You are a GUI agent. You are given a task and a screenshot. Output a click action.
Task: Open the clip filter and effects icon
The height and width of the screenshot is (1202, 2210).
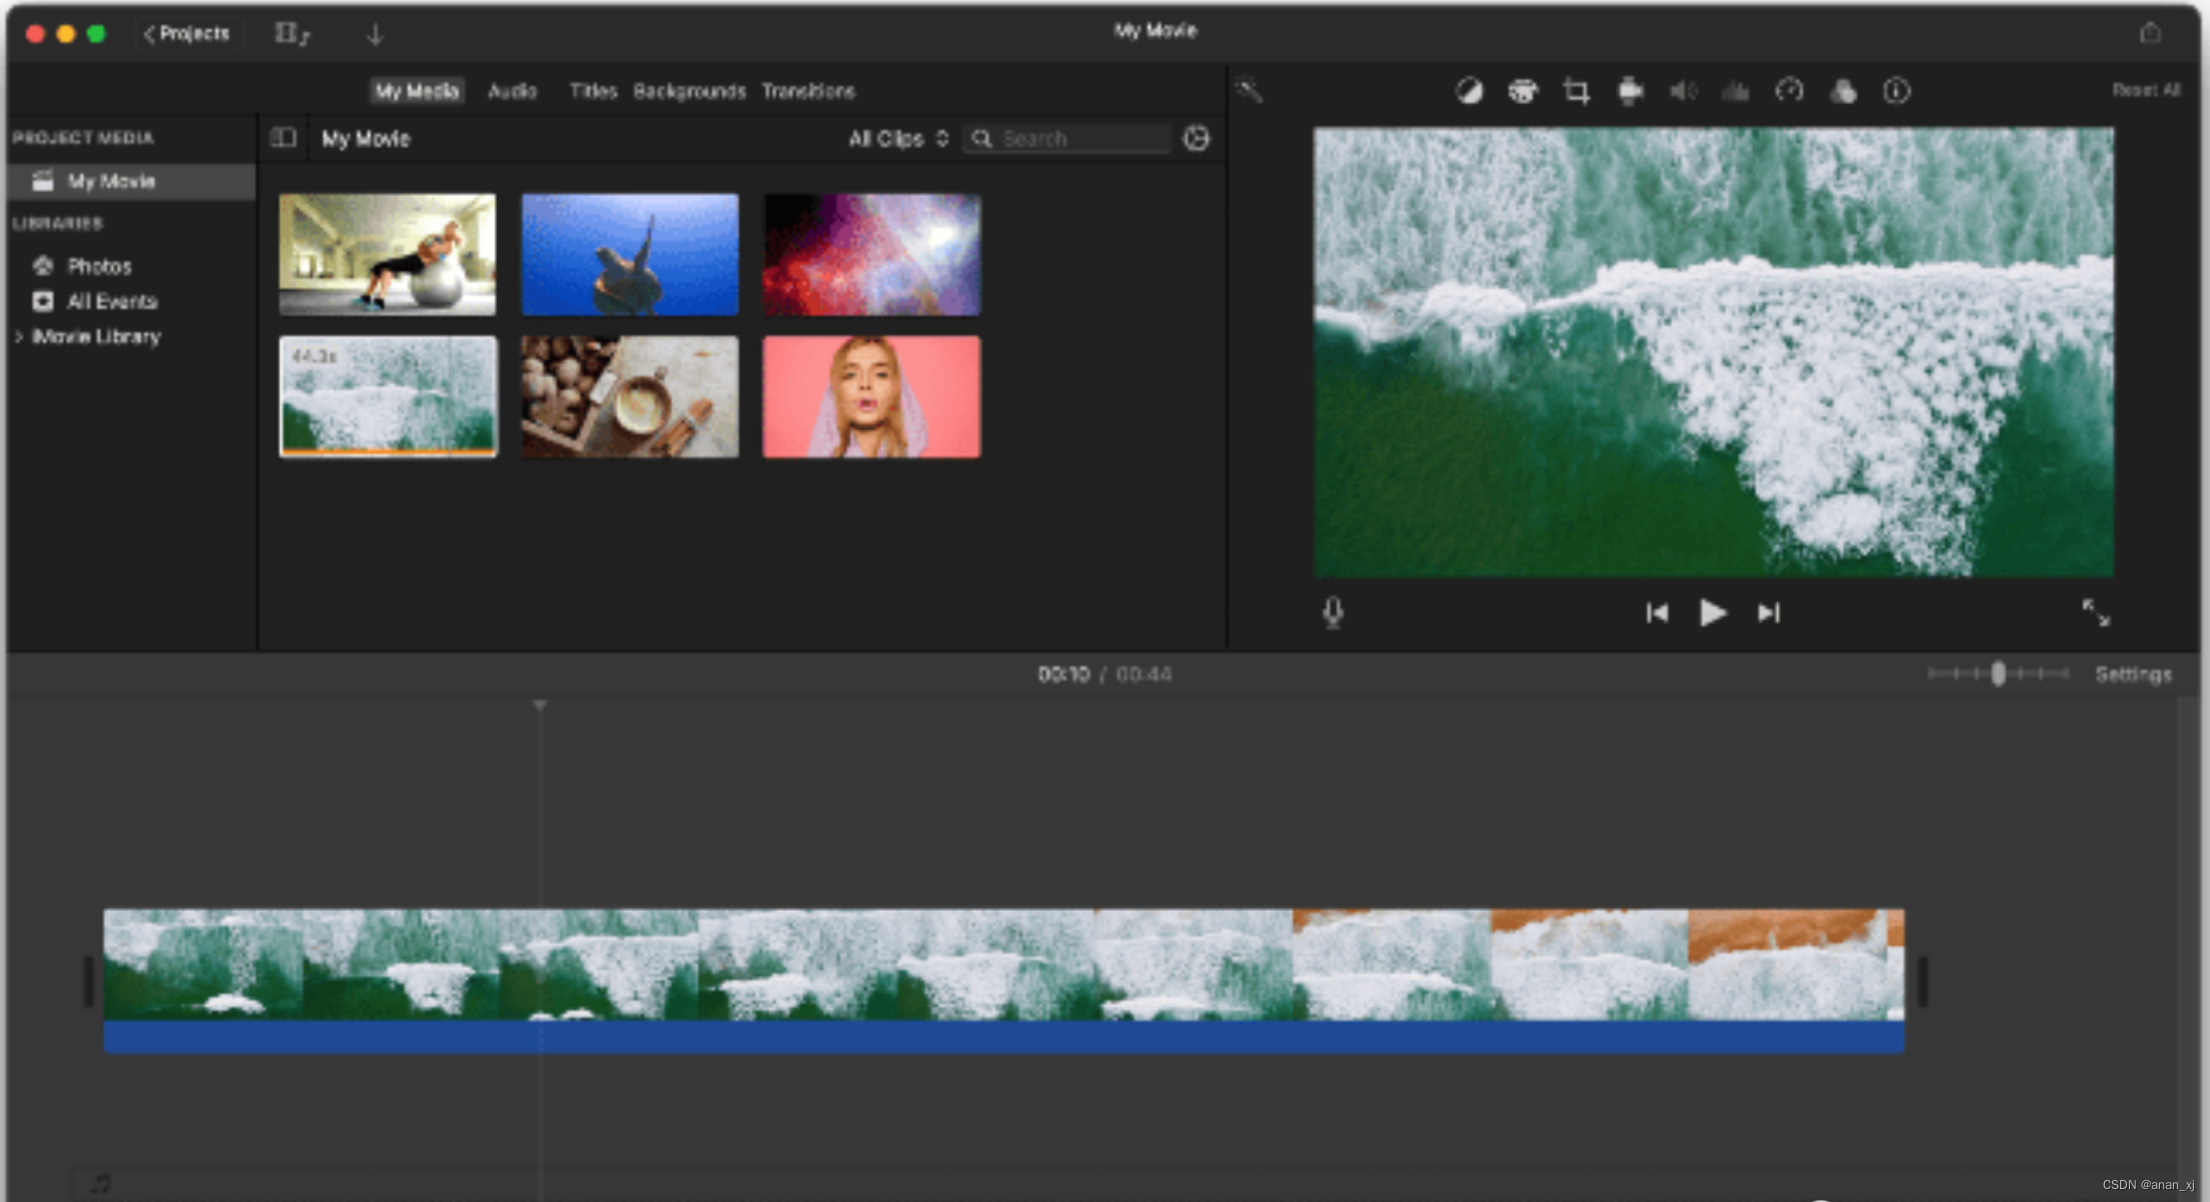pos(1843,91)
